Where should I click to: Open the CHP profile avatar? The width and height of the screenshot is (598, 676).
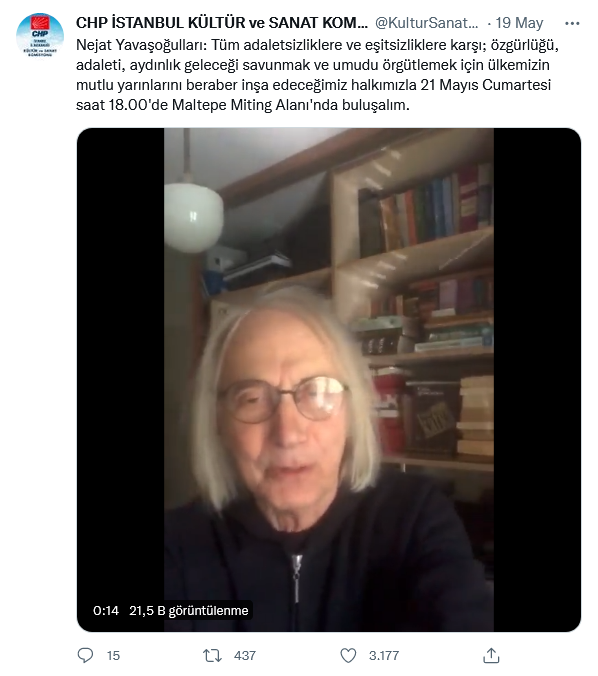[40, 37]
